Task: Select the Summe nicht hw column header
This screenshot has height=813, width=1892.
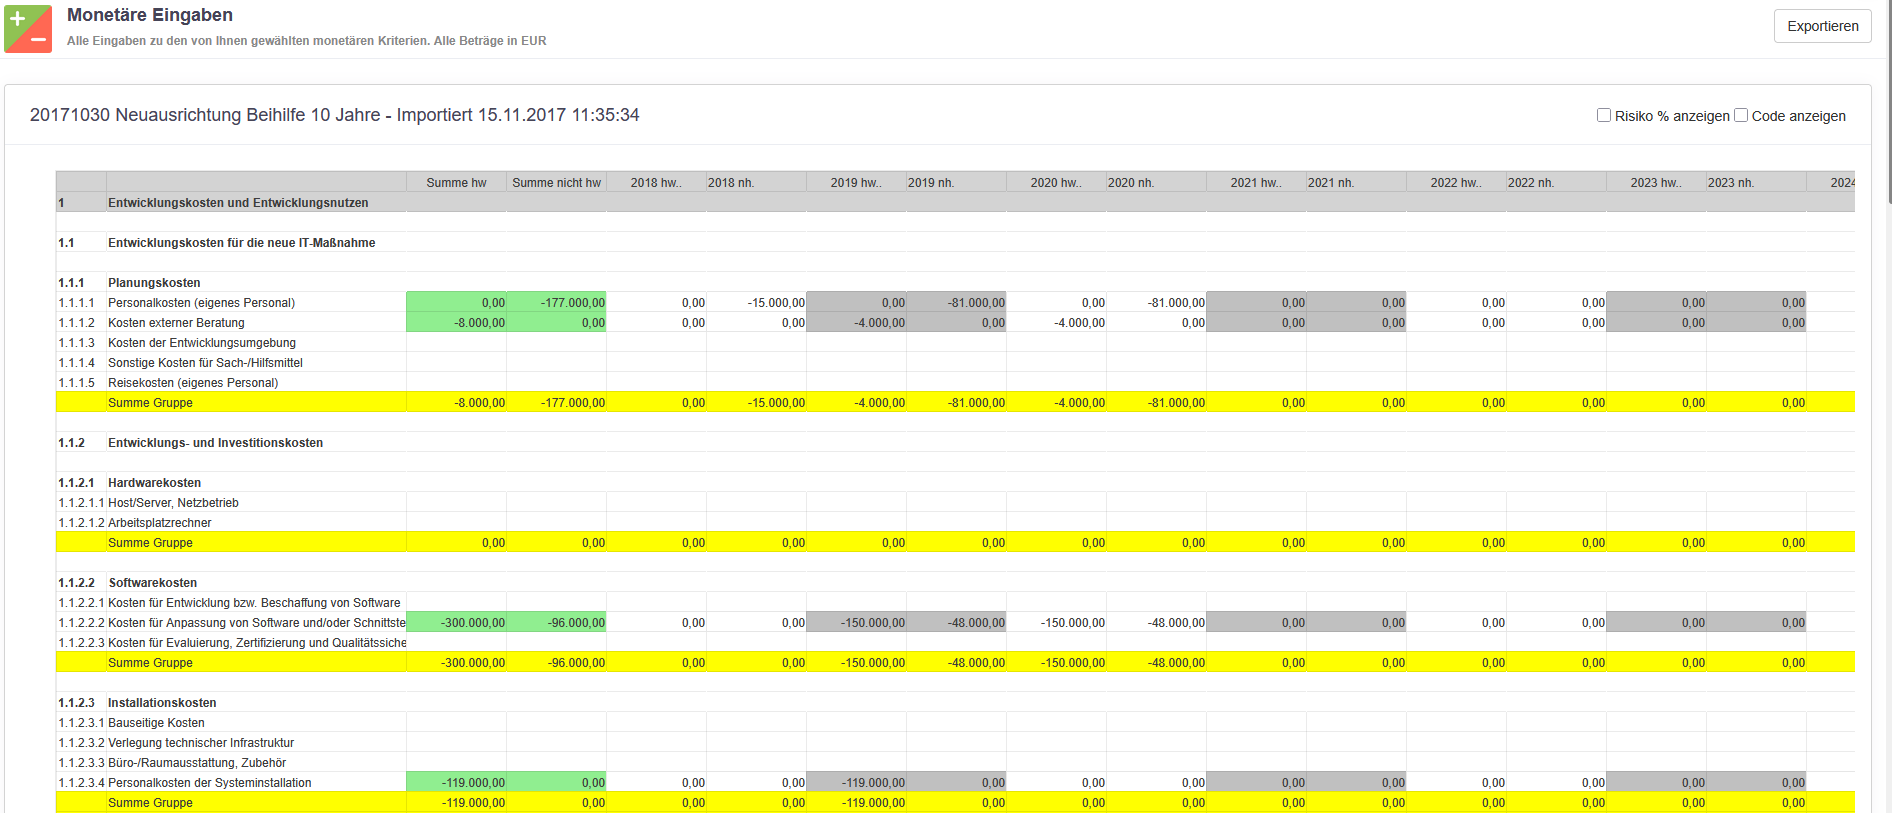Action: coord(556,182)
